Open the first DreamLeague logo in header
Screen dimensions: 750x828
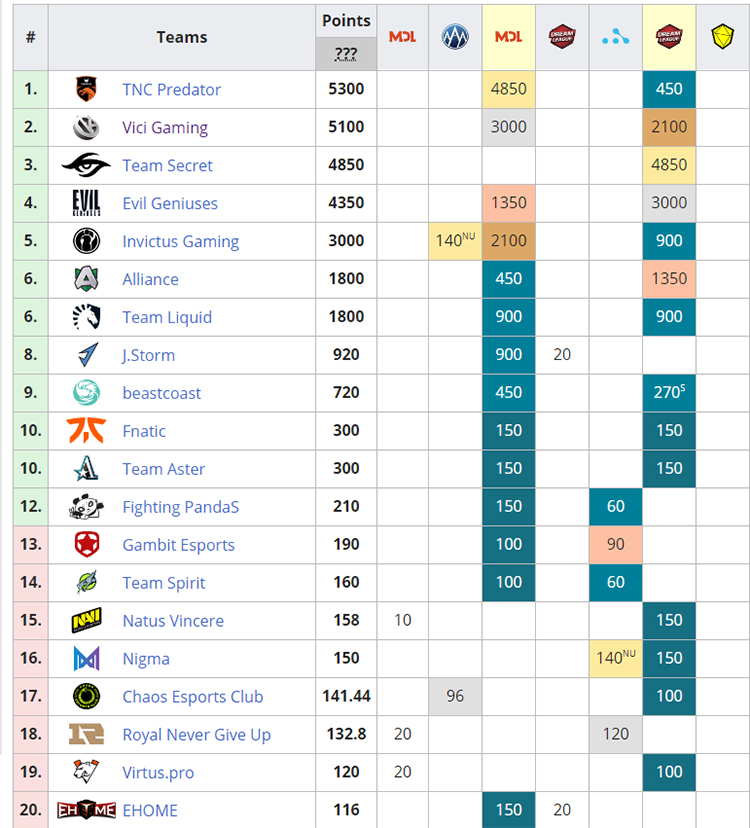pyautogui.click(x=562, y=37)
